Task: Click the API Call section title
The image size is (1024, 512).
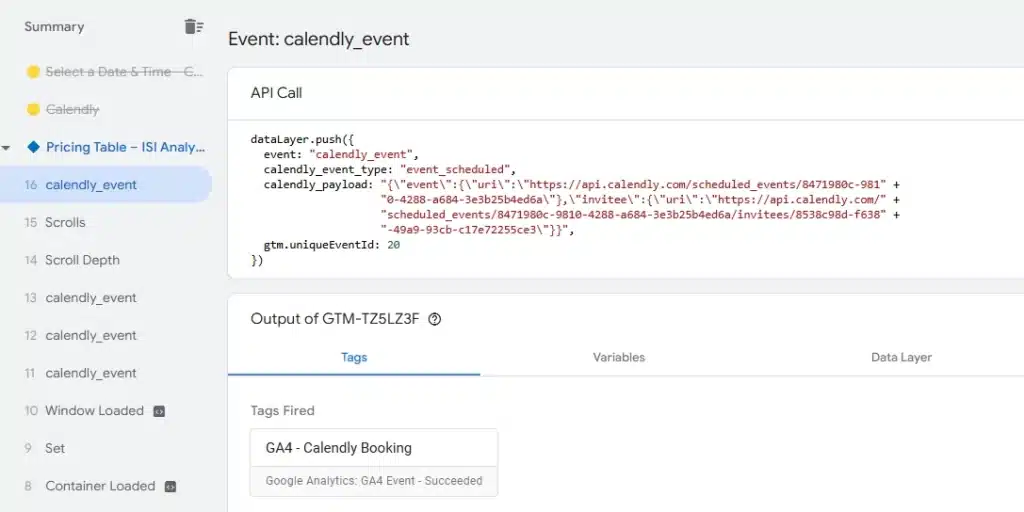Action: click(x=276, y=93)
